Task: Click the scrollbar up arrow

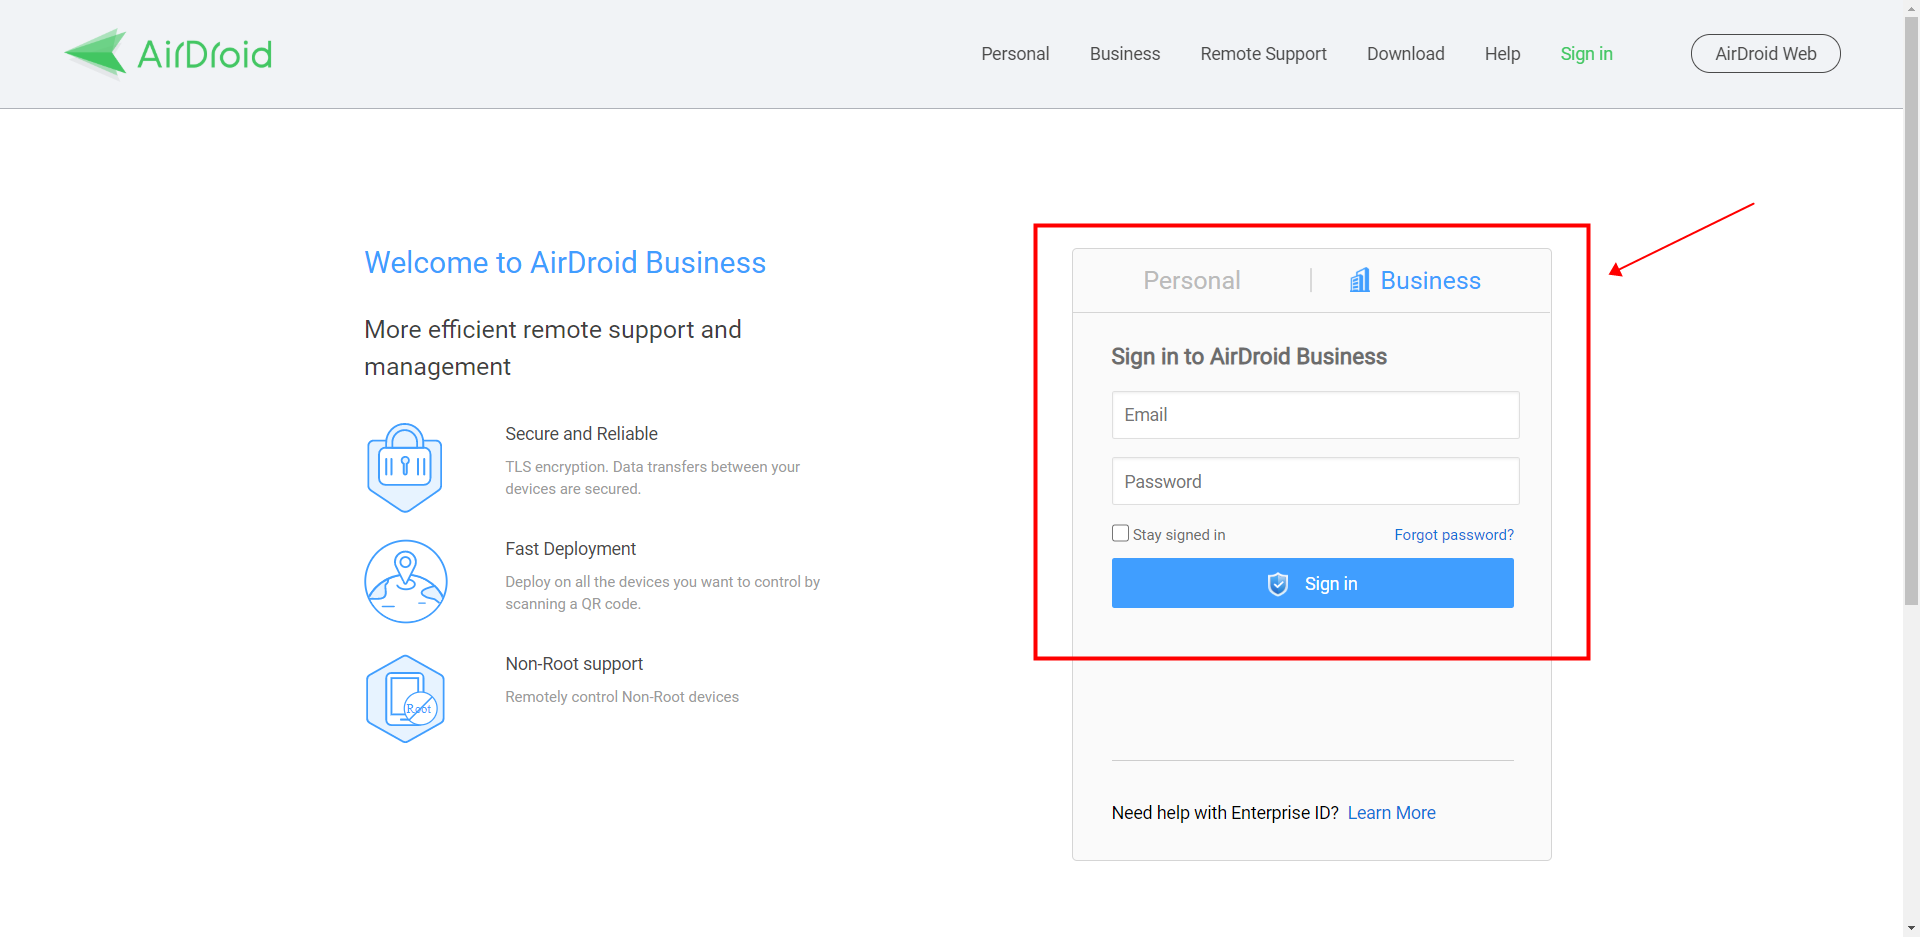Action: (x=1911, y=8)
